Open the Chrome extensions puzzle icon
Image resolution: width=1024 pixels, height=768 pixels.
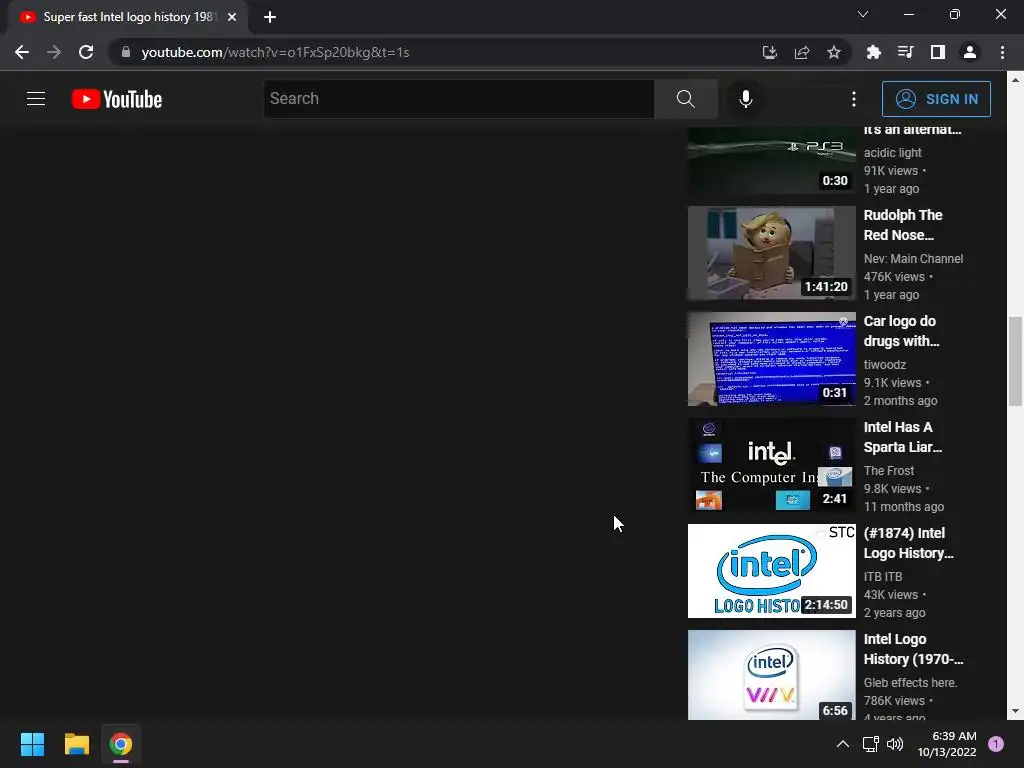tap(873, 52)
